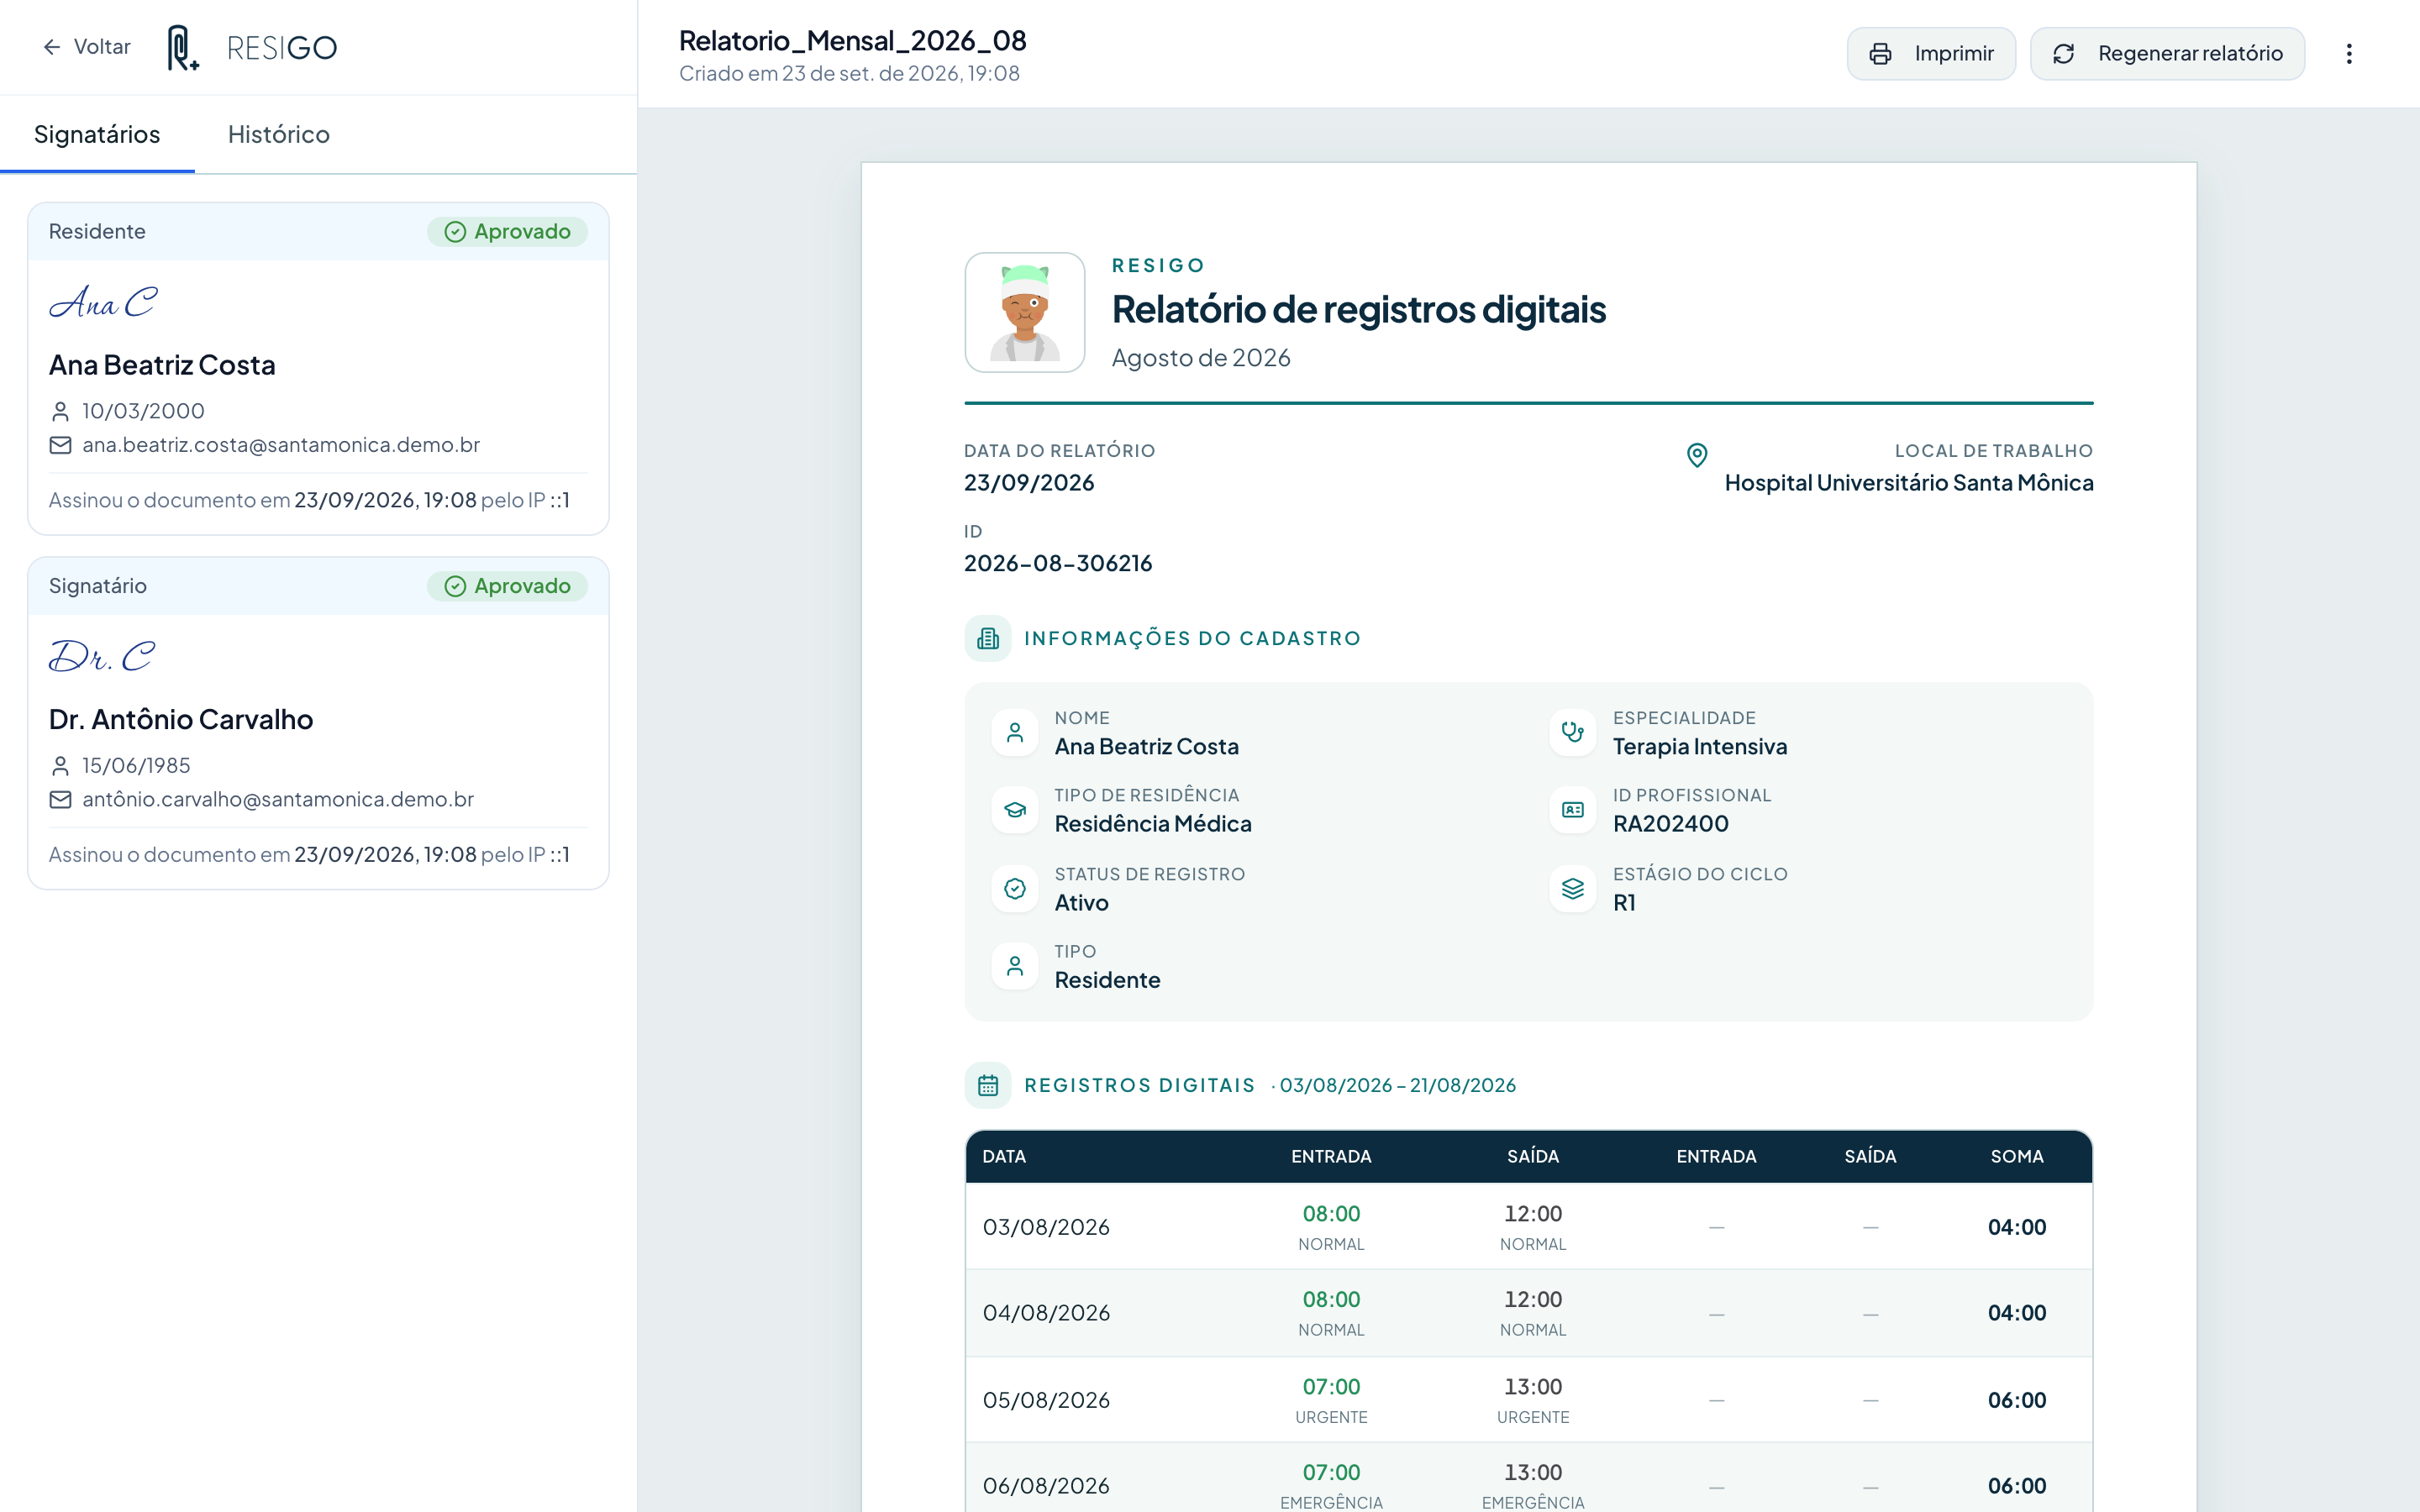This screenshot has width=2420, height=1512.
Task: Click the back arrow icon beside Voltar
Action: point(52,47)
